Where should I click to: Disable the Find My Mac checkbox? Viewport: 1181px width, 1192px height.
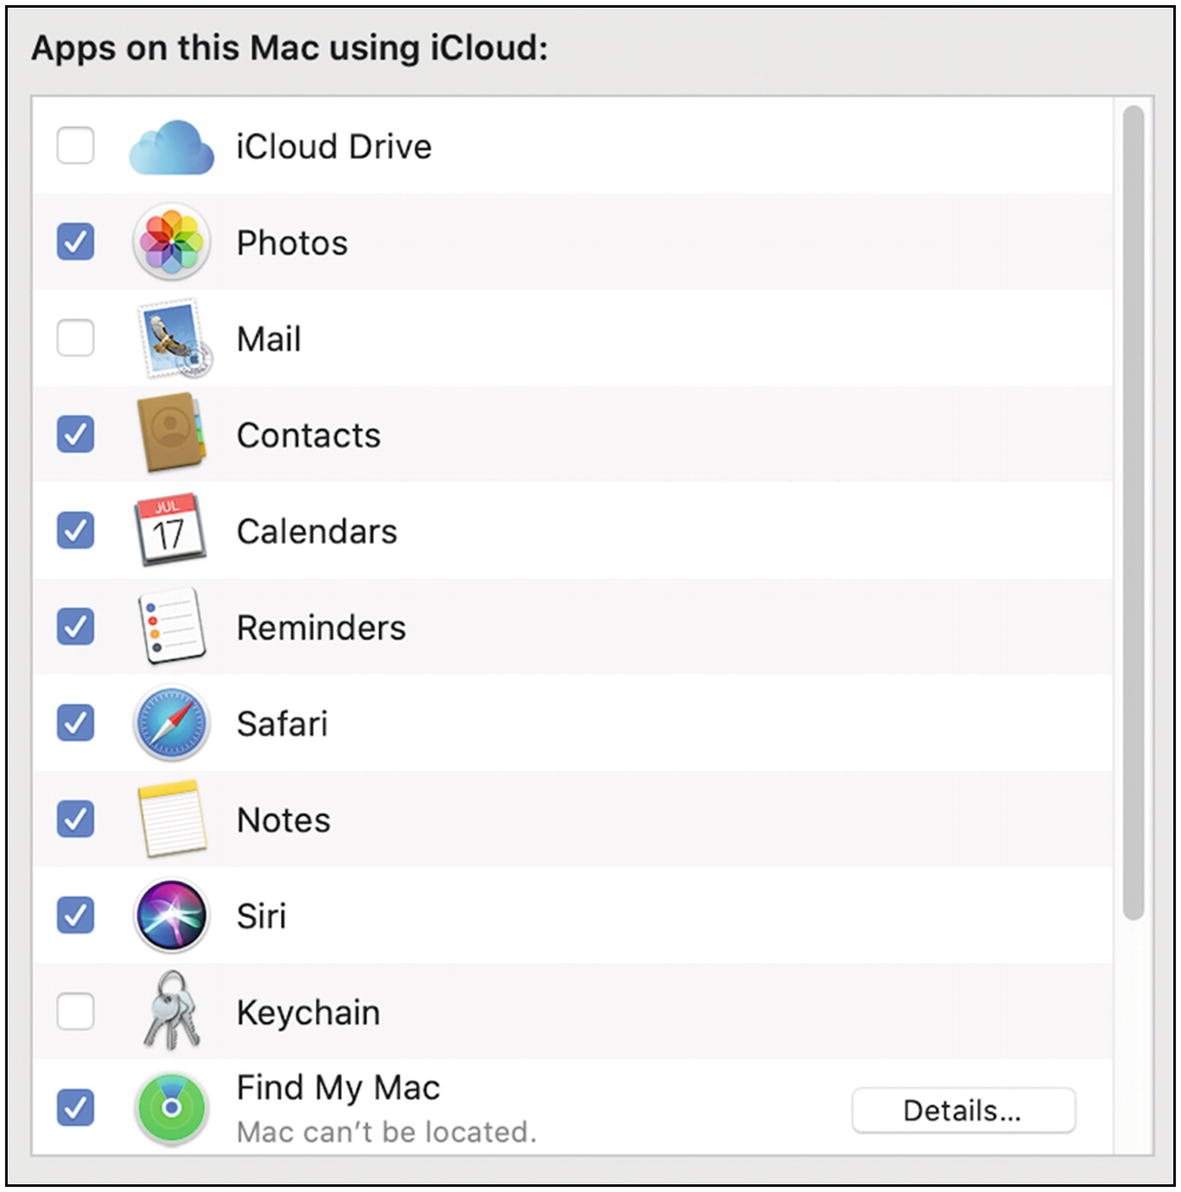tap(75, 1108)
